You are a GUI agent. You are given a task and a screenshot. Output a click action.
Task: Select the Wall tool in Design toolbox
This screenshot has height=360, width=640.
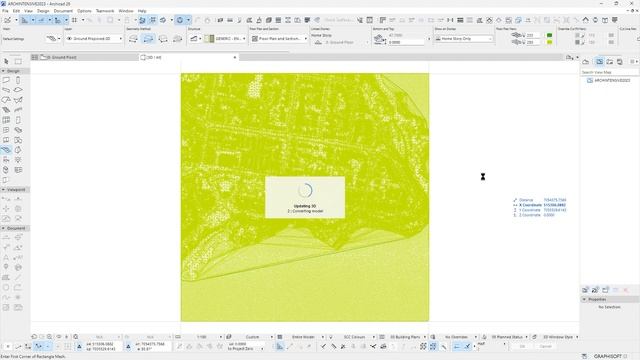[x=6, y=80]
